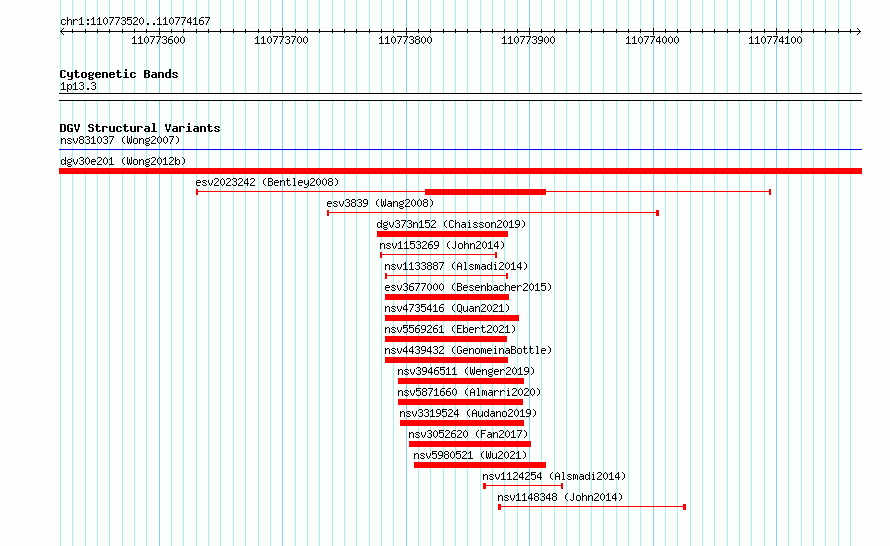
Task: Open nsv3319524 (Audano2019) label
Action: pos(468,413)
